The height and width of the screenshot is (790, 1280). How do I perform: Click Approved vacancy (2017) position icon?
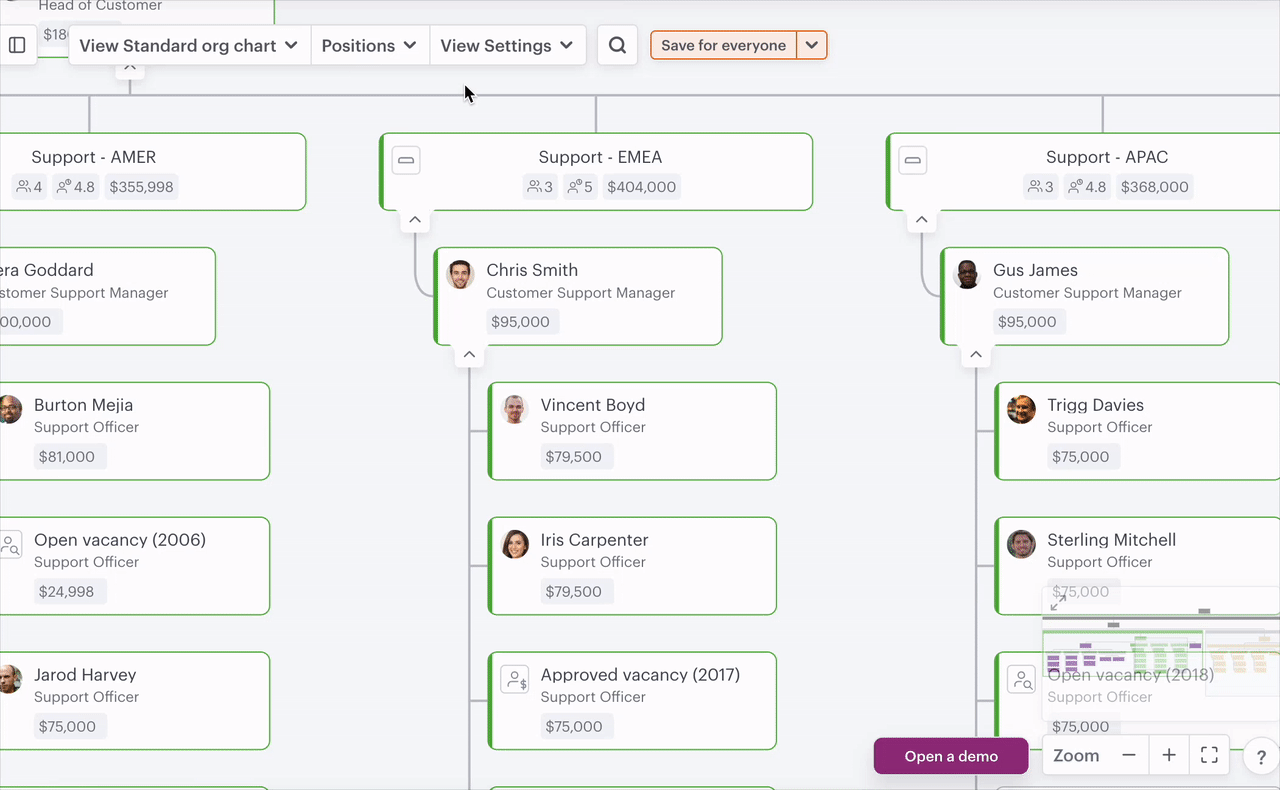[x=515, y=681]
